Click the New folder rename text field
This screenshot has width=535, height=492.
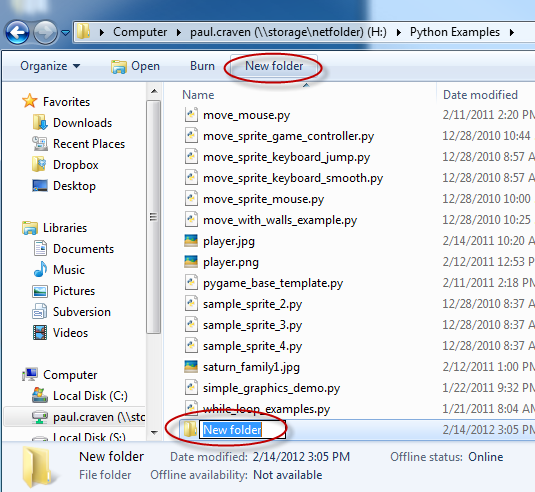coord(242,430)
